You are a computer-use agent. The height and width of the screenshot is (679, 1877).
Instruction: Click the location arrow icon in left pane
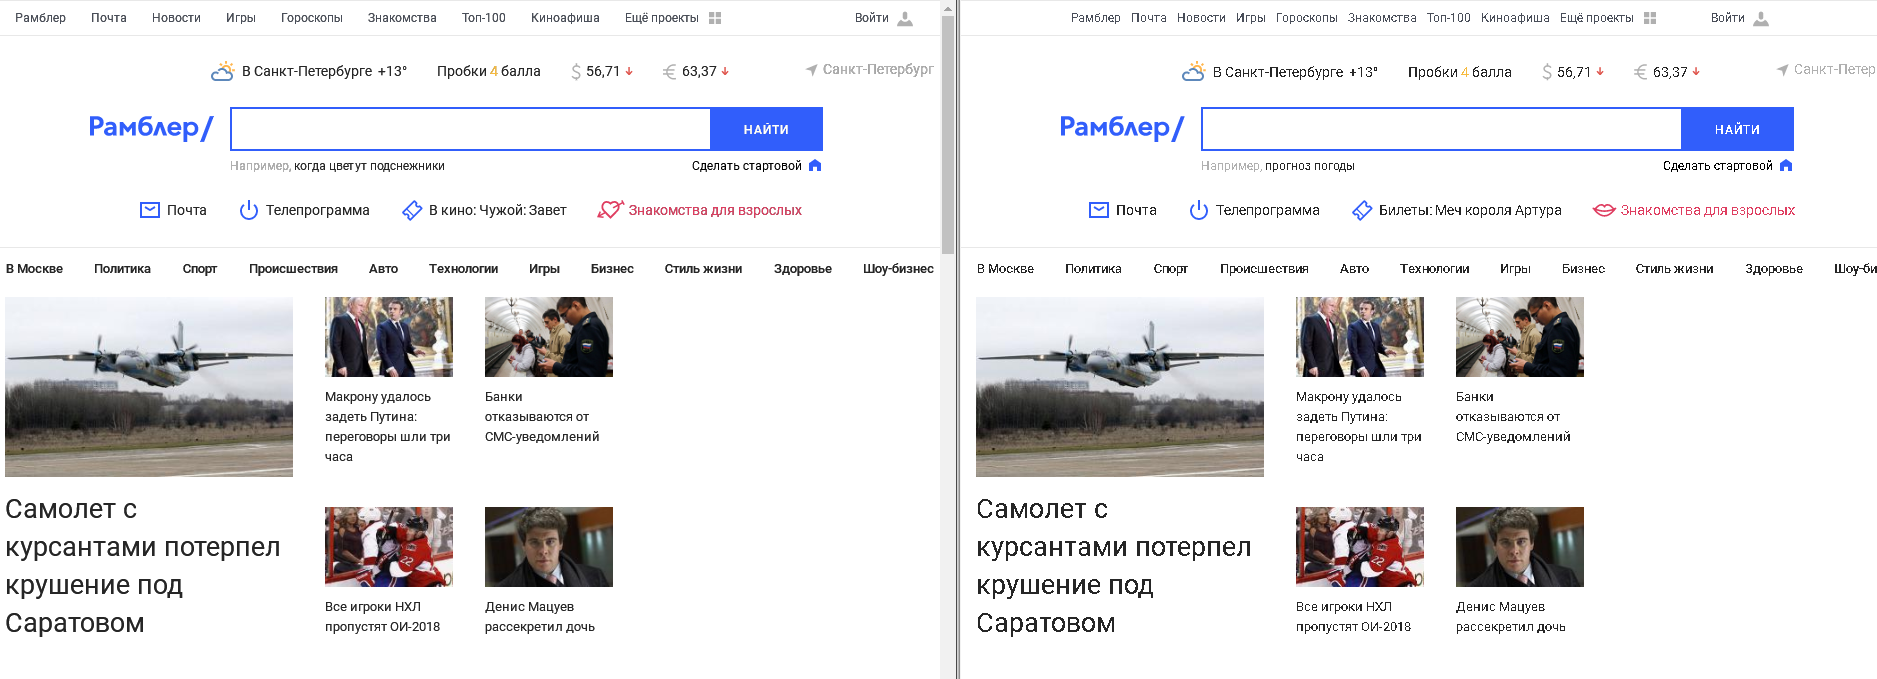click(x=811, y=70)
